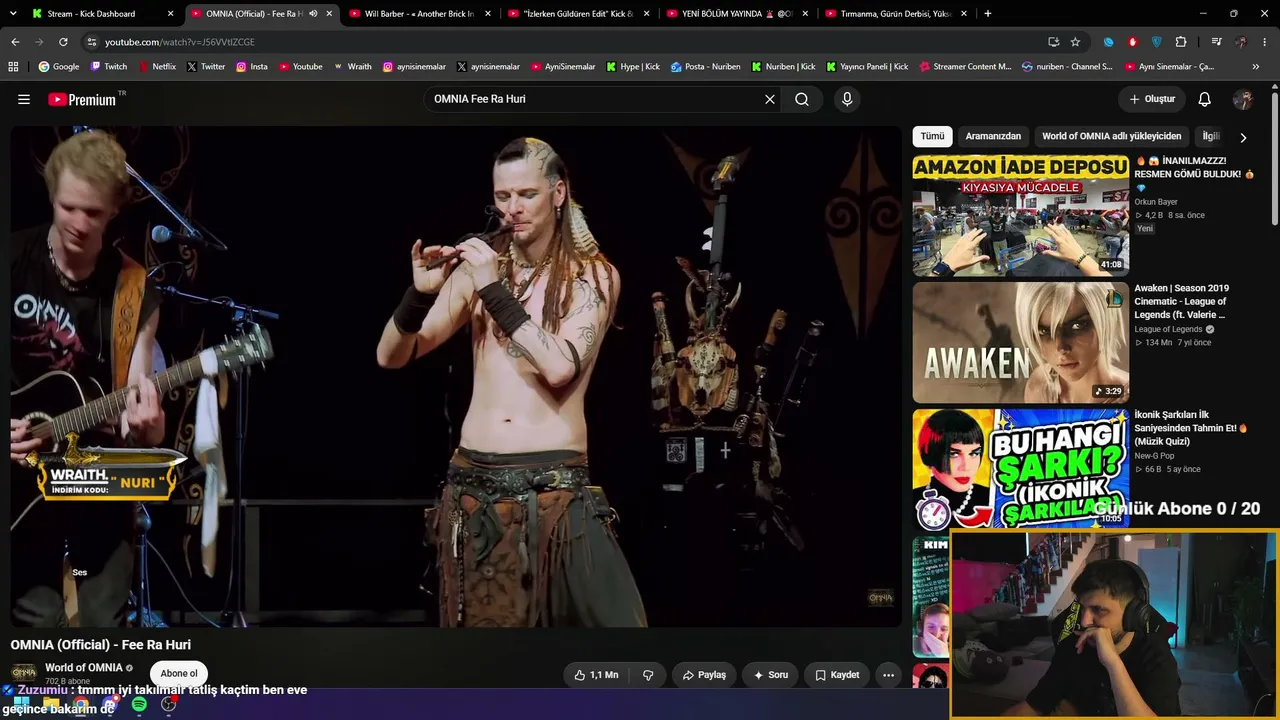The width and height of the screenshot is (1280, 720).
Task: Clear the search box text
Action: 770,99
